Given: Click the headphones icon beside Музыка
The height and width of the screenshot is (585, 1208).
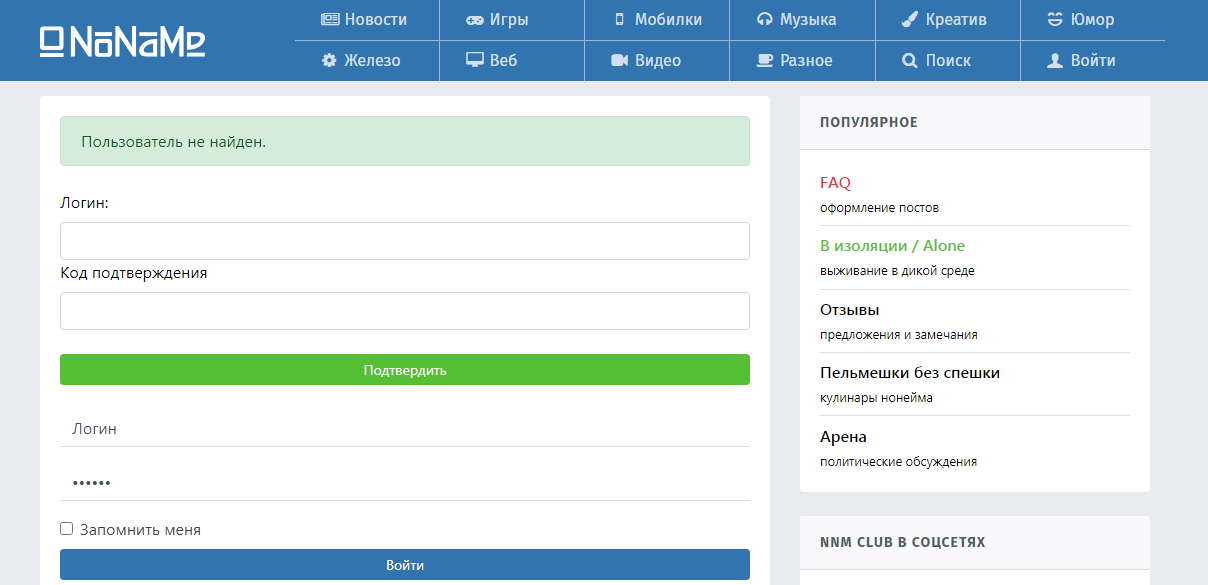Looking at the screenshot, I should coord(765,19).
